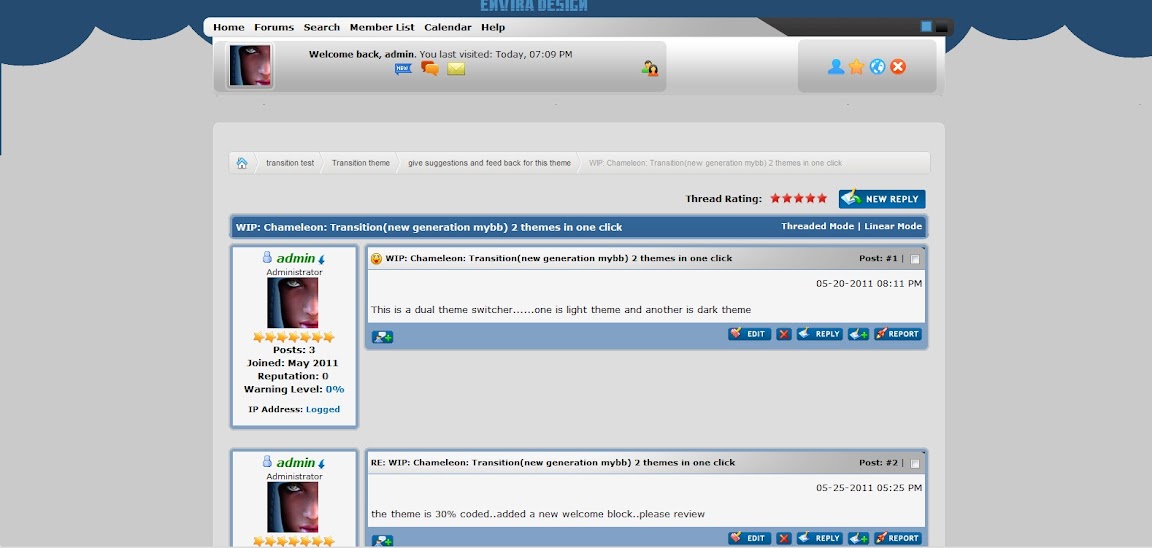This screenshot has height=548, width=1152.
Task: Click the add-buddy icon under post #2
Action: click(x=383, y=541)
